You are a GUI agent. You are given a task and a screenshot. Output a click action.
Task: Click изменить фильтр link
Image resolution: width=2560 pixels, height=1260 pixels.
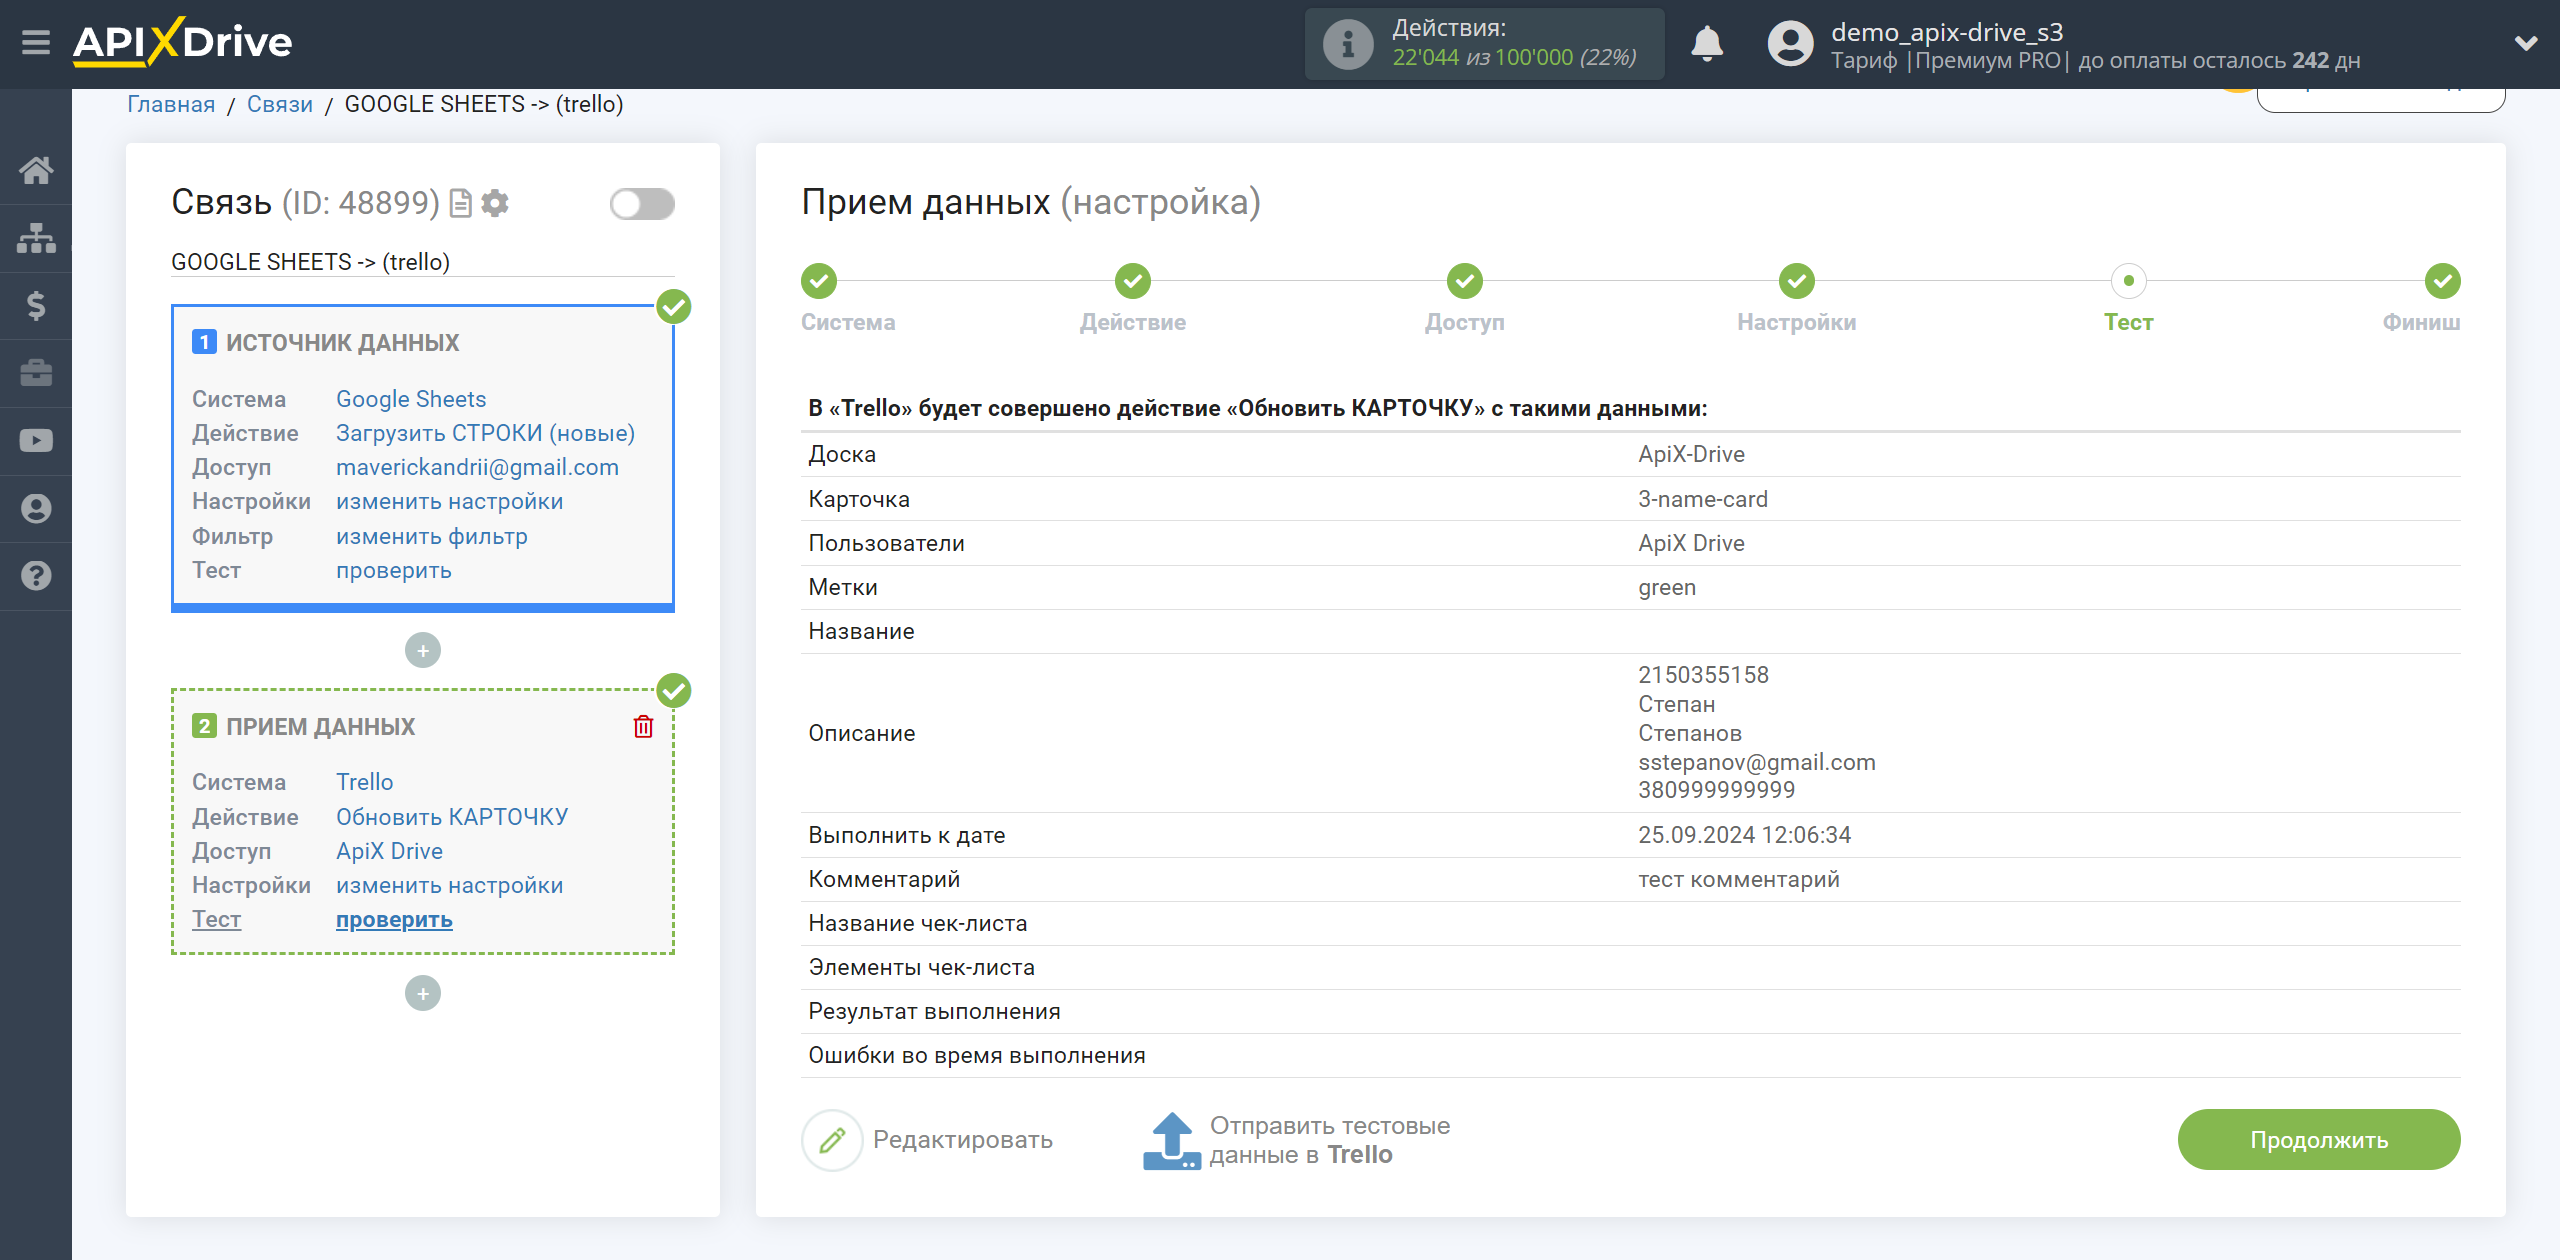click(x=431, y=536)
